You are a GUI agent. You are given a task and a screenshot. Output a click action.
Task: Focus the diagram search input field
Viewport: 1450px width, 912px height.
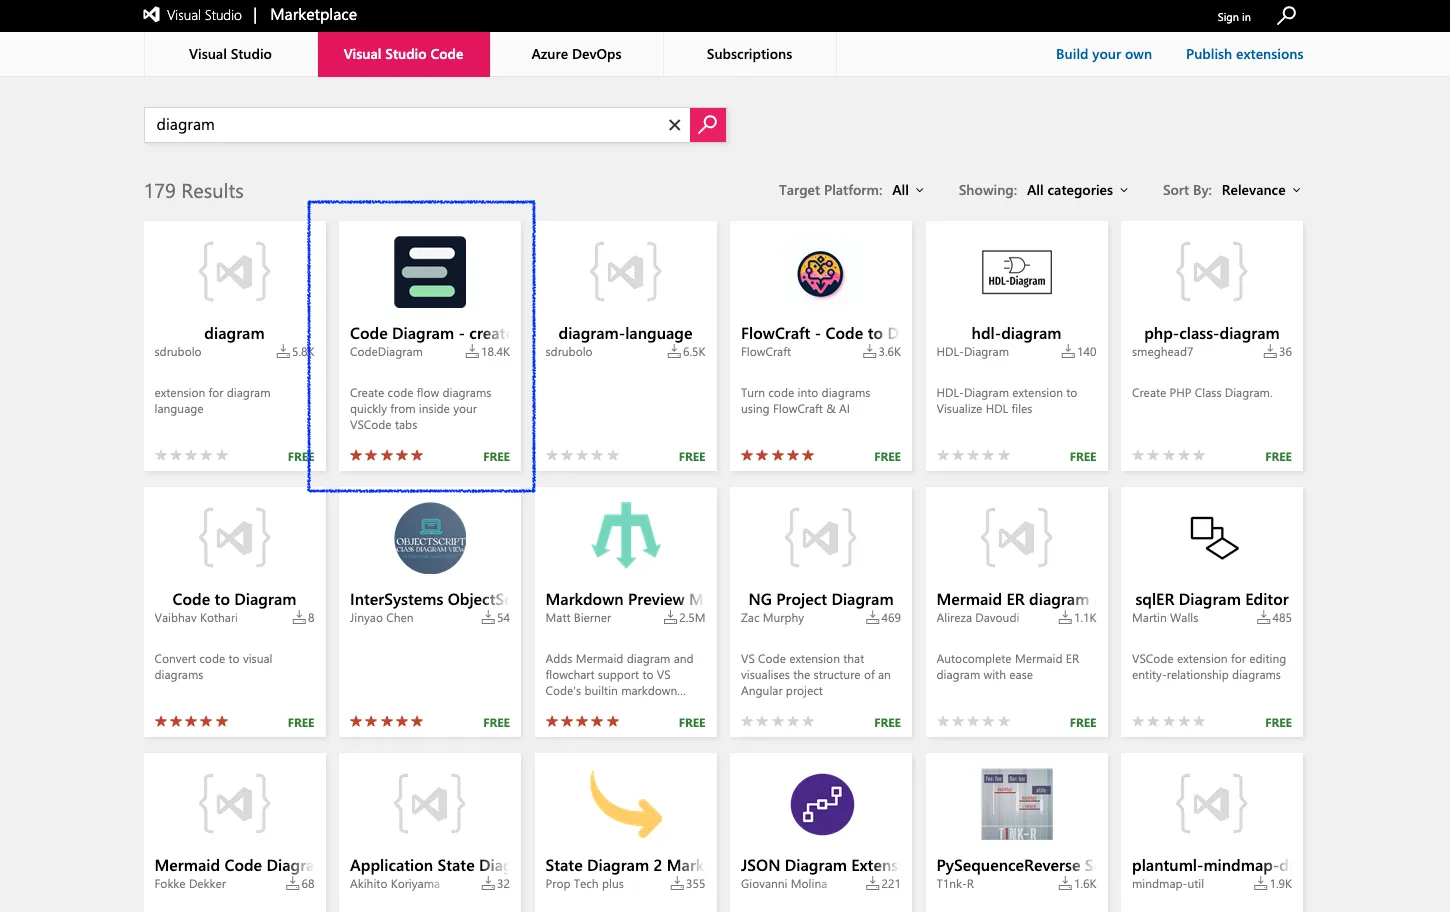click(406, 125)
